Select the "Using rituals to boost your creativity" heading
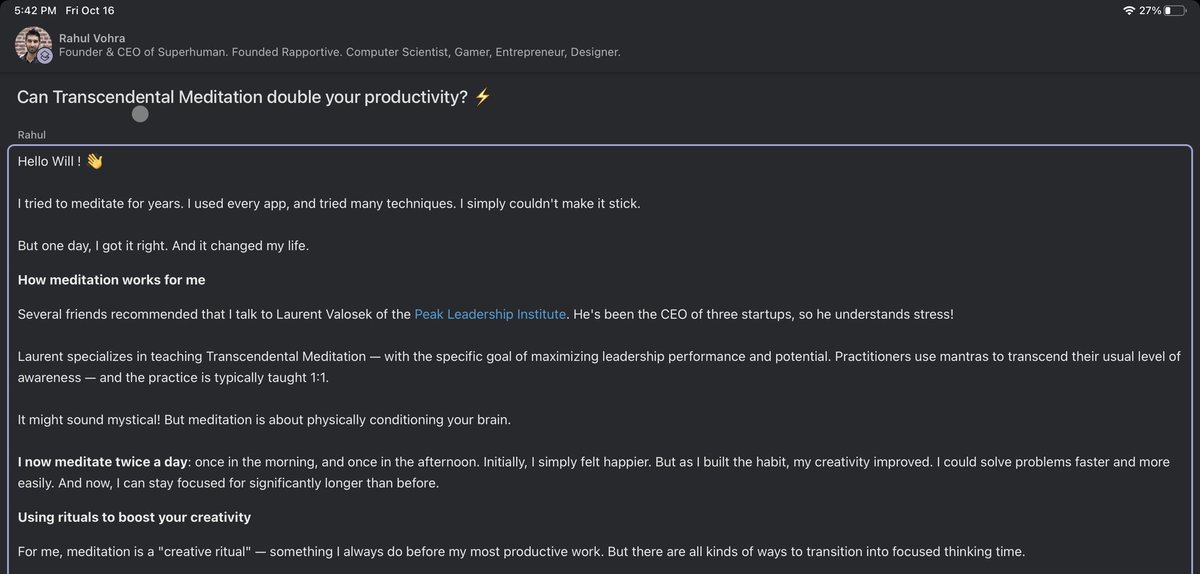1200x574 pixels. 134,517
